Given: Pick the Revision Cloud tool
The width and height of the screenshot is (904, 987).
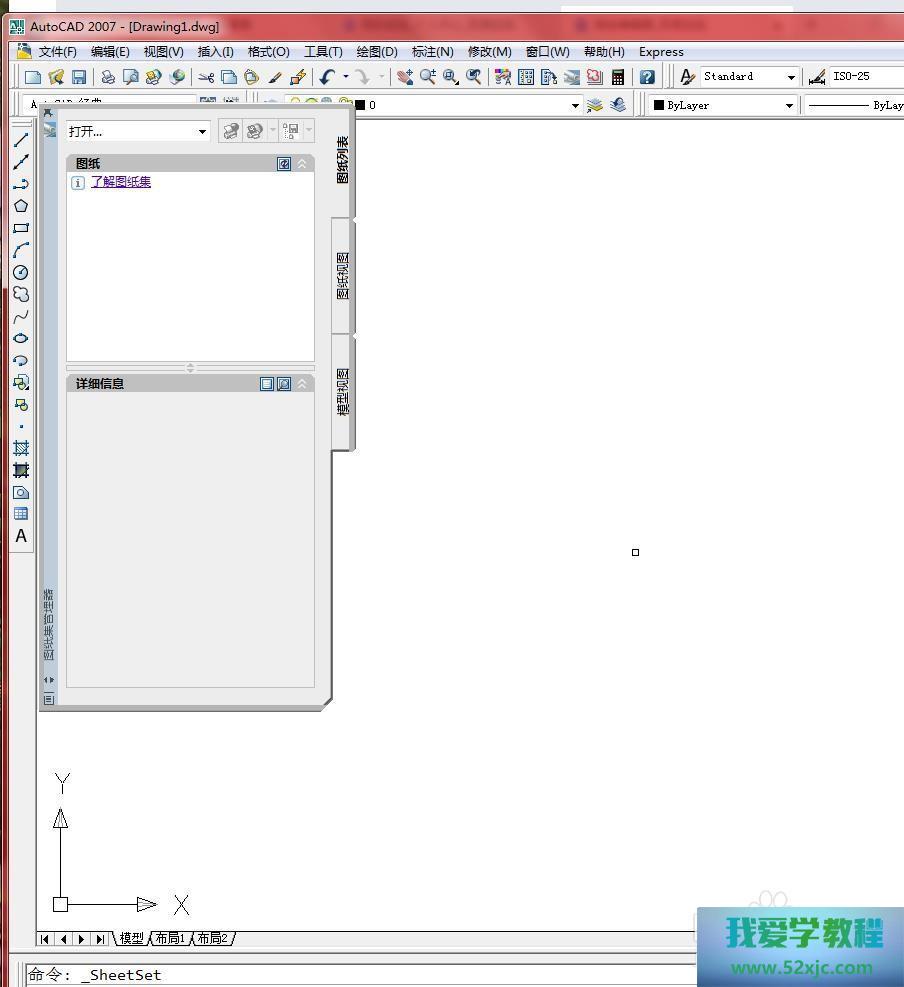Looking at the screenshot, I should (x=20, y=294).
